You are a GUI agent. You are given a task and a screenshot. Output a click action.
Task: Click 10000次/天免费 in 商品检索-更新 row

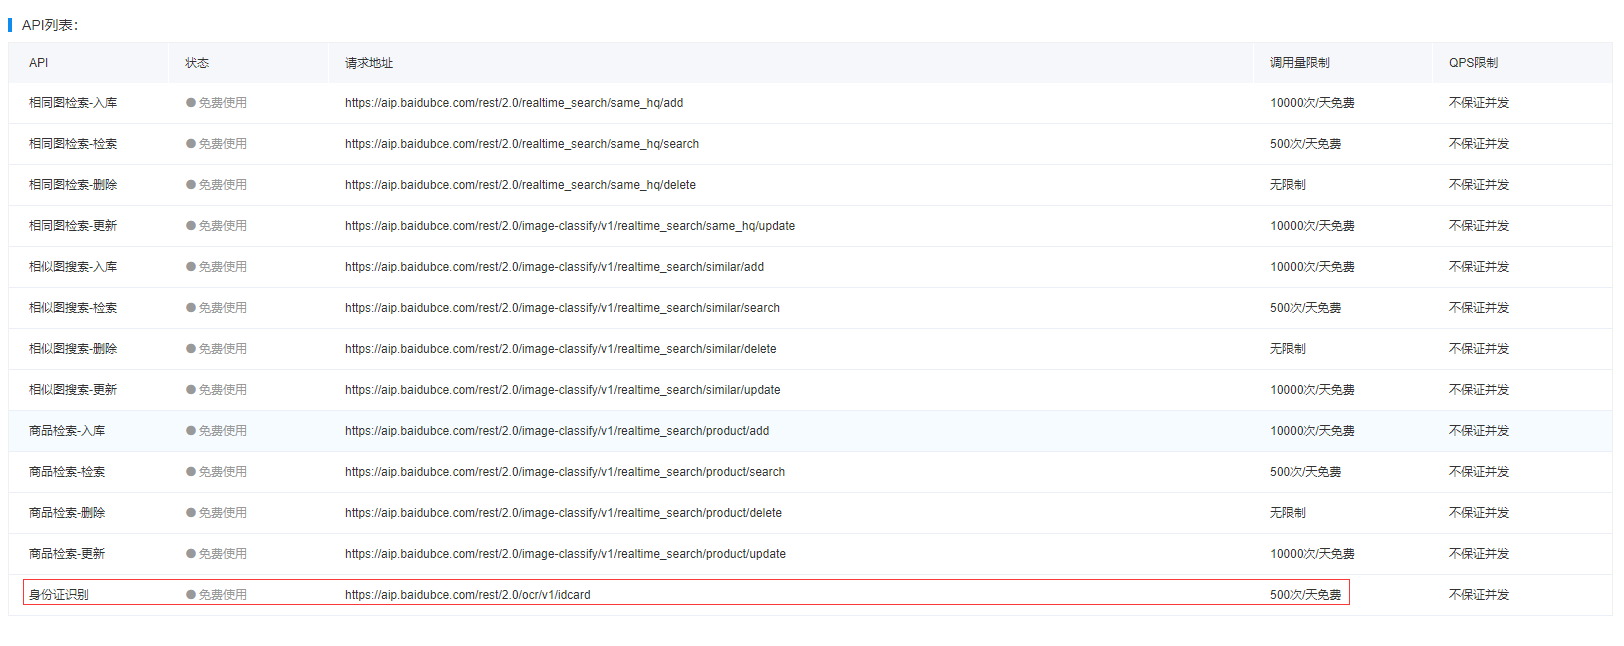pyautogui.click(x=1312, y=554)
